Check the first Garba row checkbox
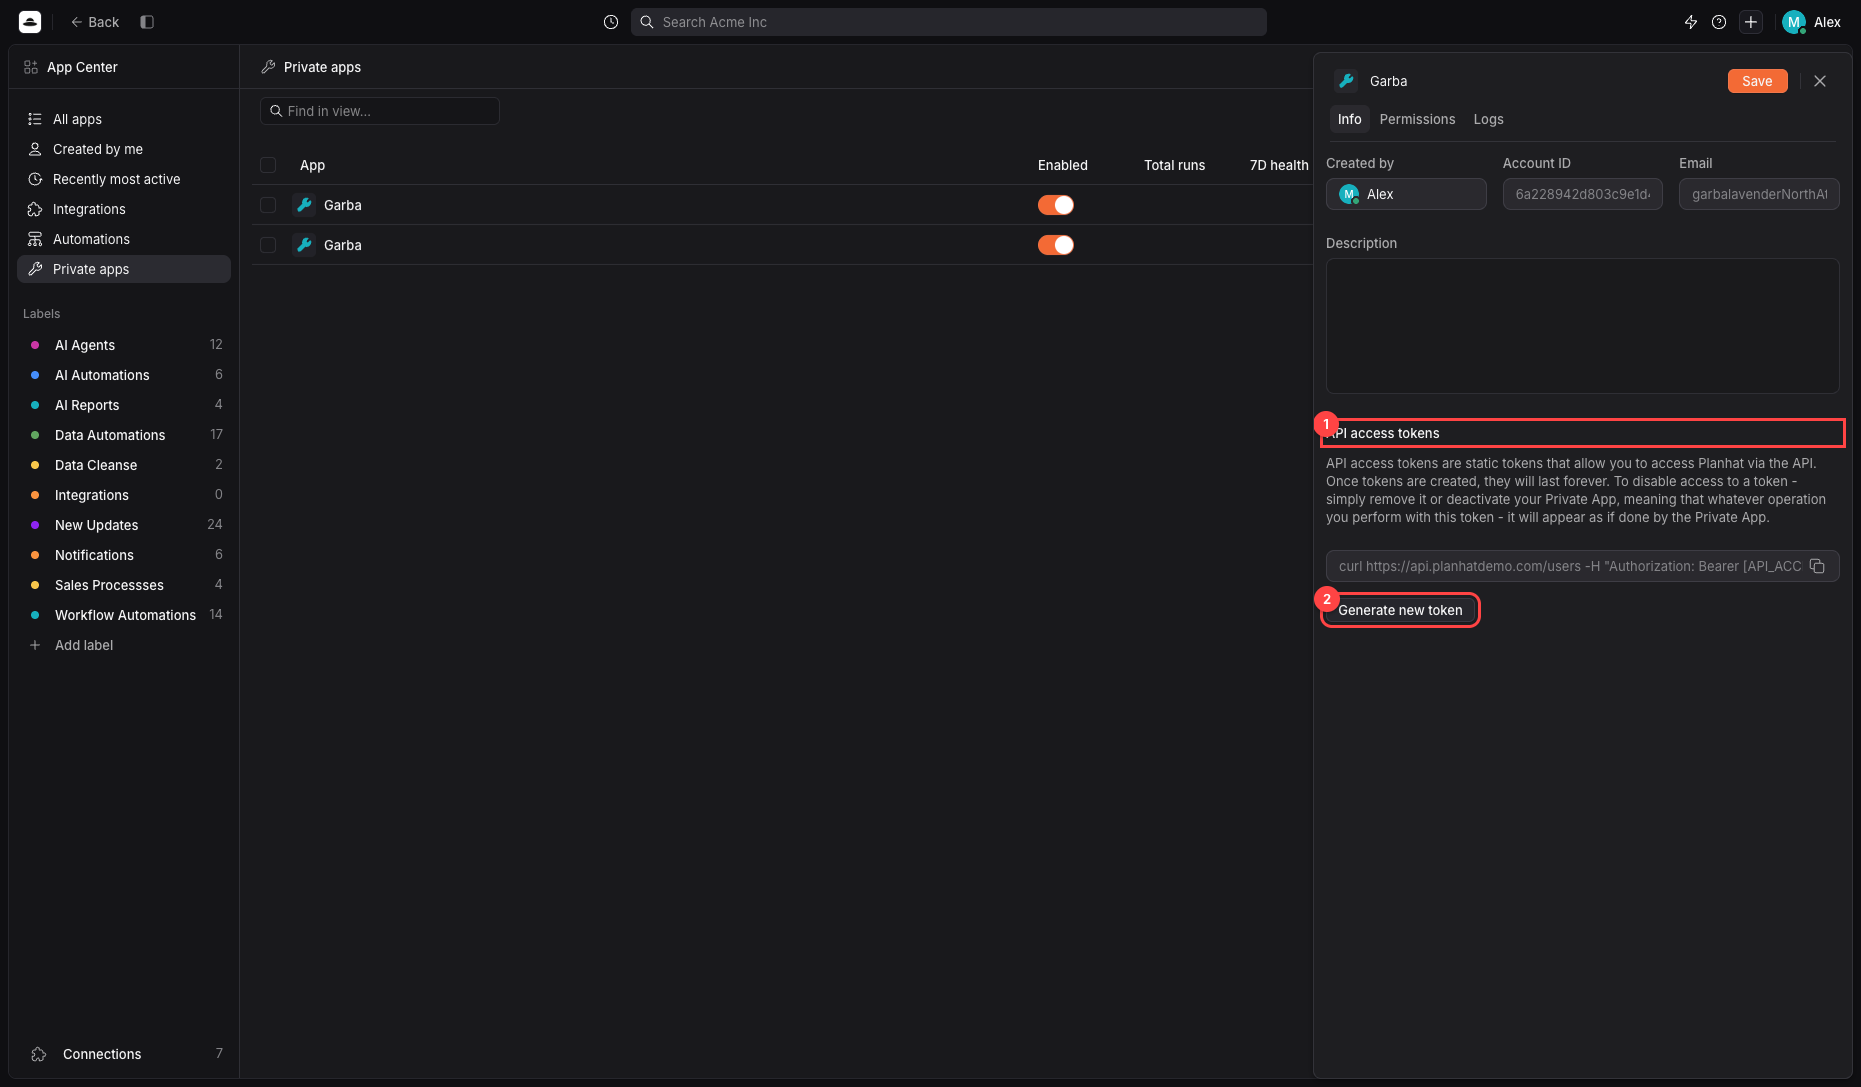This screenshot has height=1087, width=1861. [x=268, y=205]
